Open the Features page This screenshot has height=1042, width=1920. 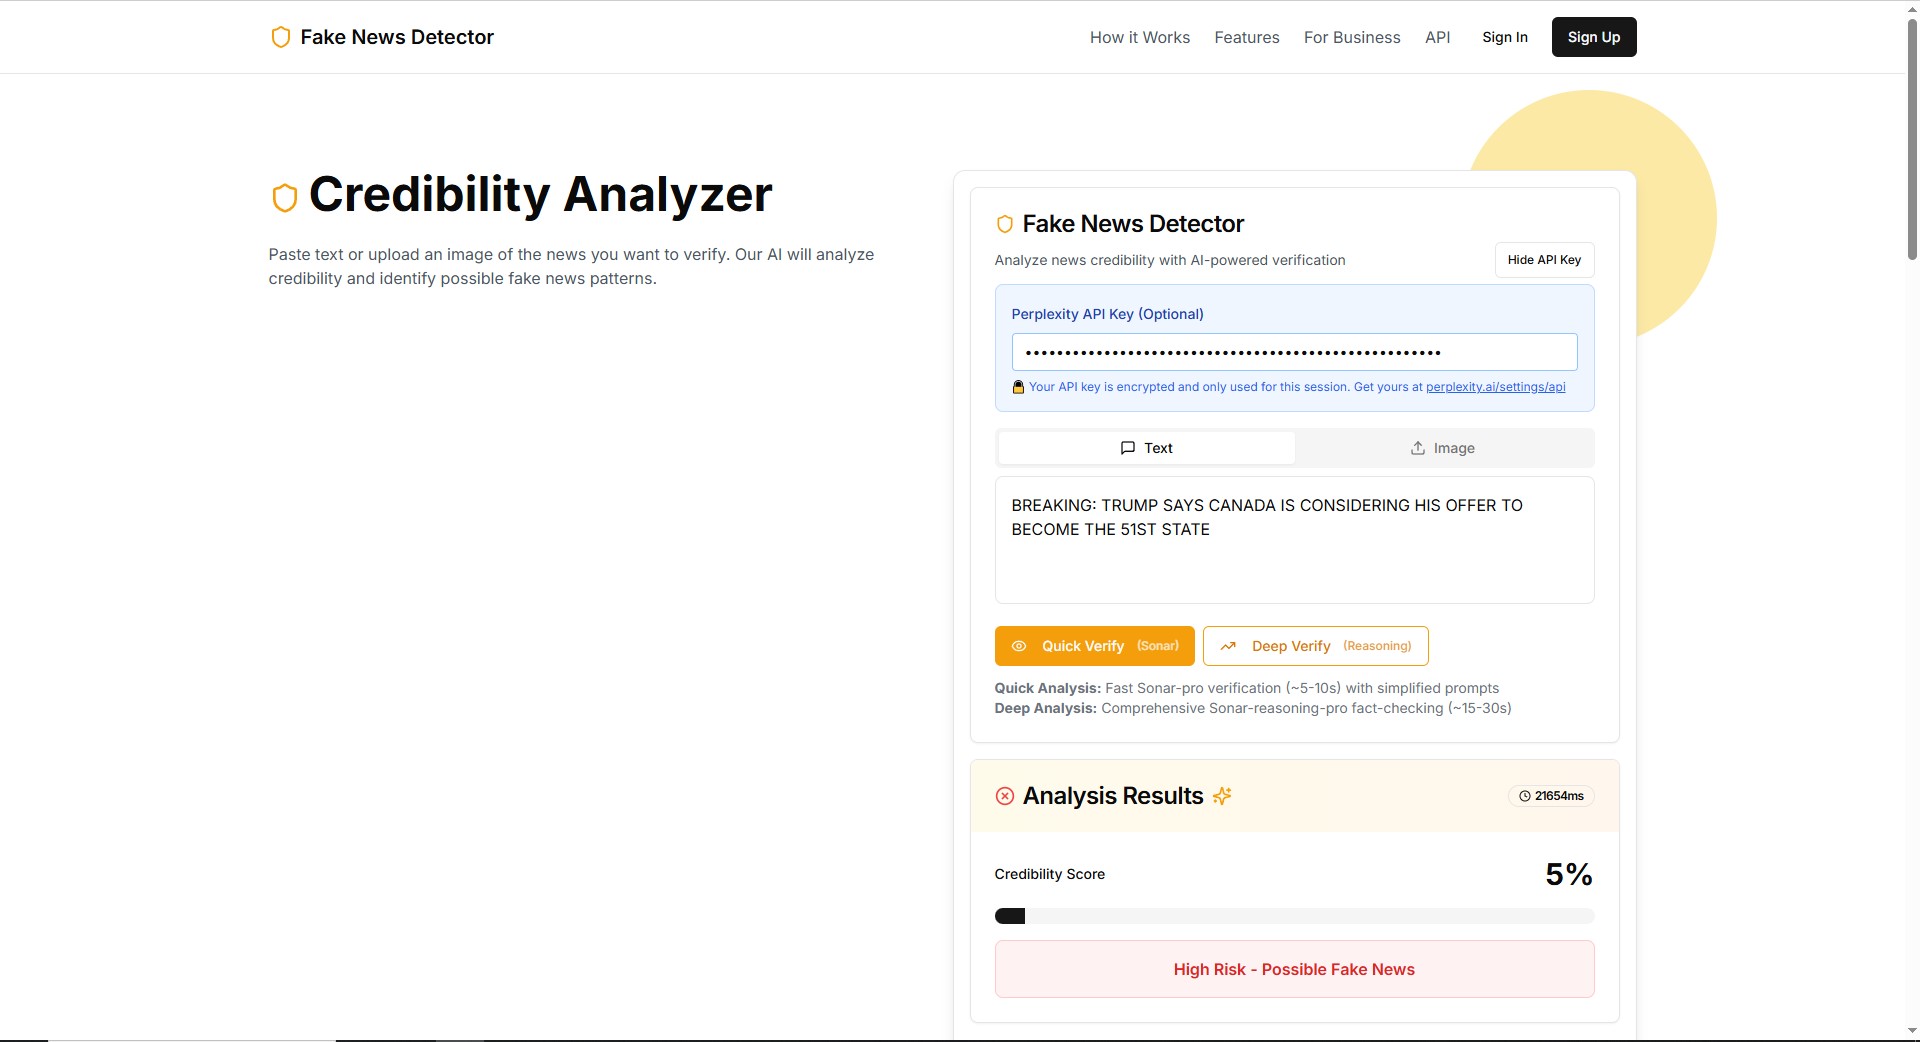[x=1246, y=37]
